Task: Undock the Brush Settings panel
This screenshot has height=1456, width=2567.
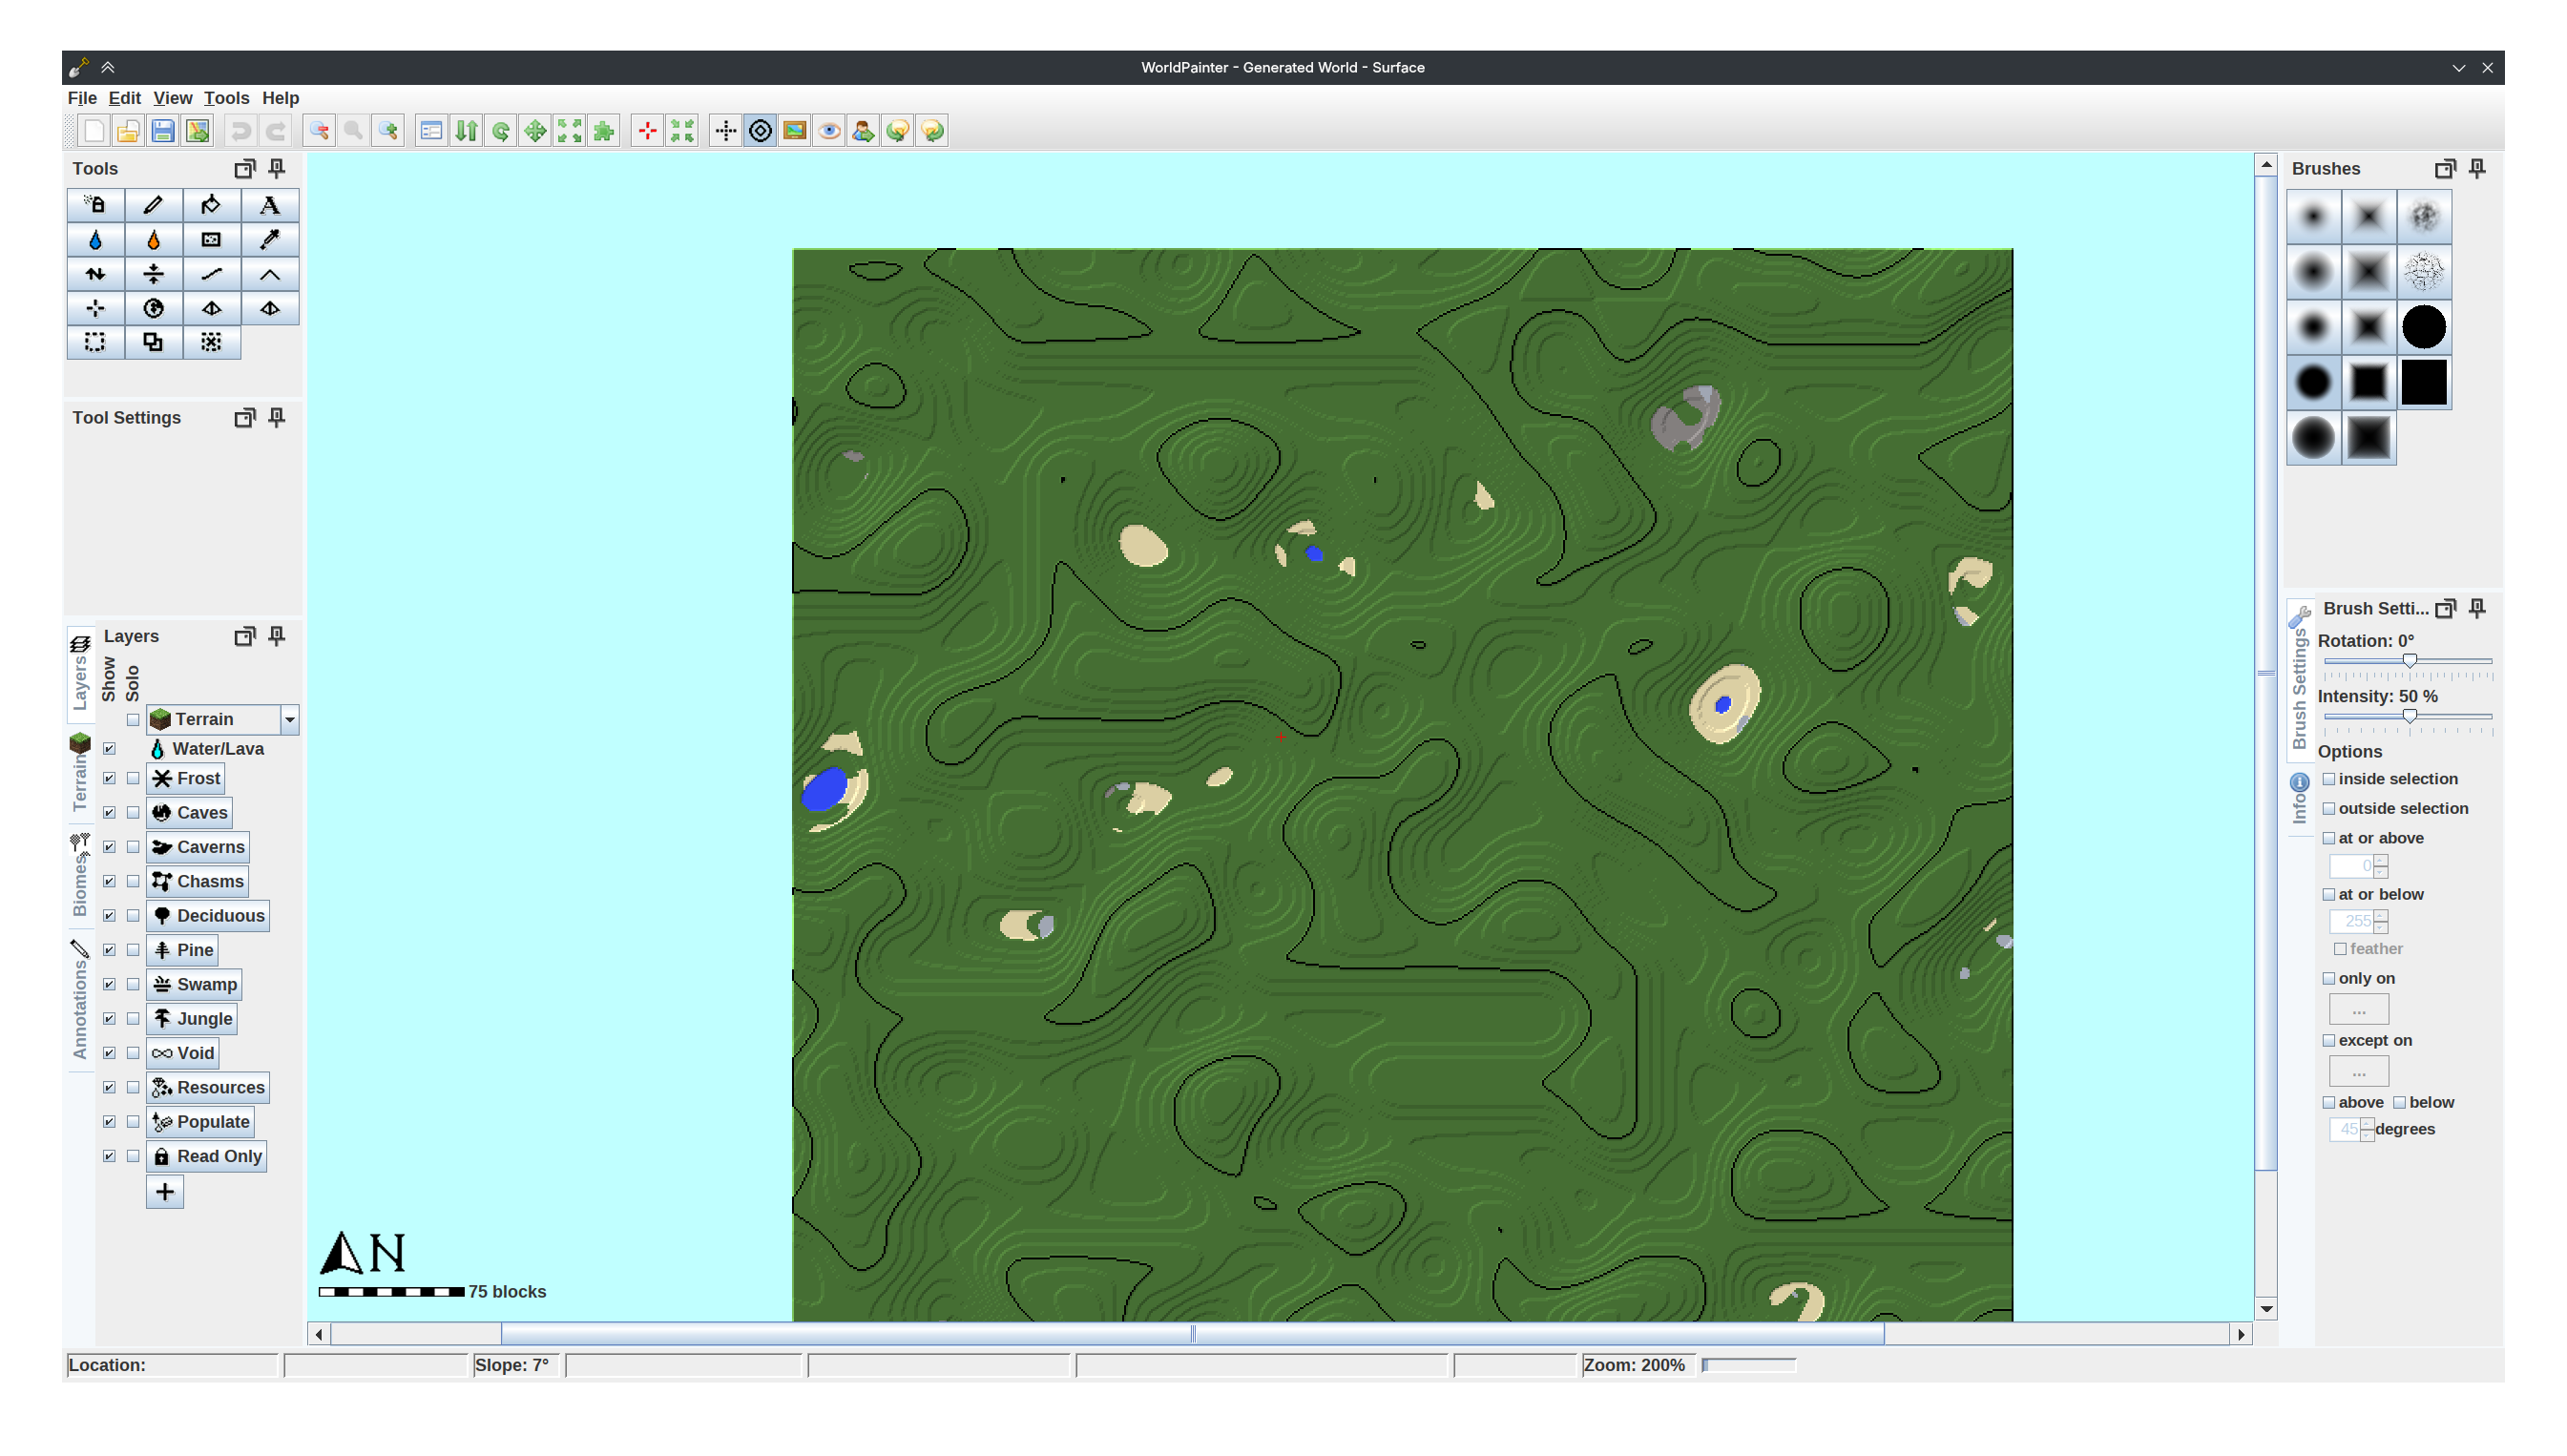Action: (2445, 609)
